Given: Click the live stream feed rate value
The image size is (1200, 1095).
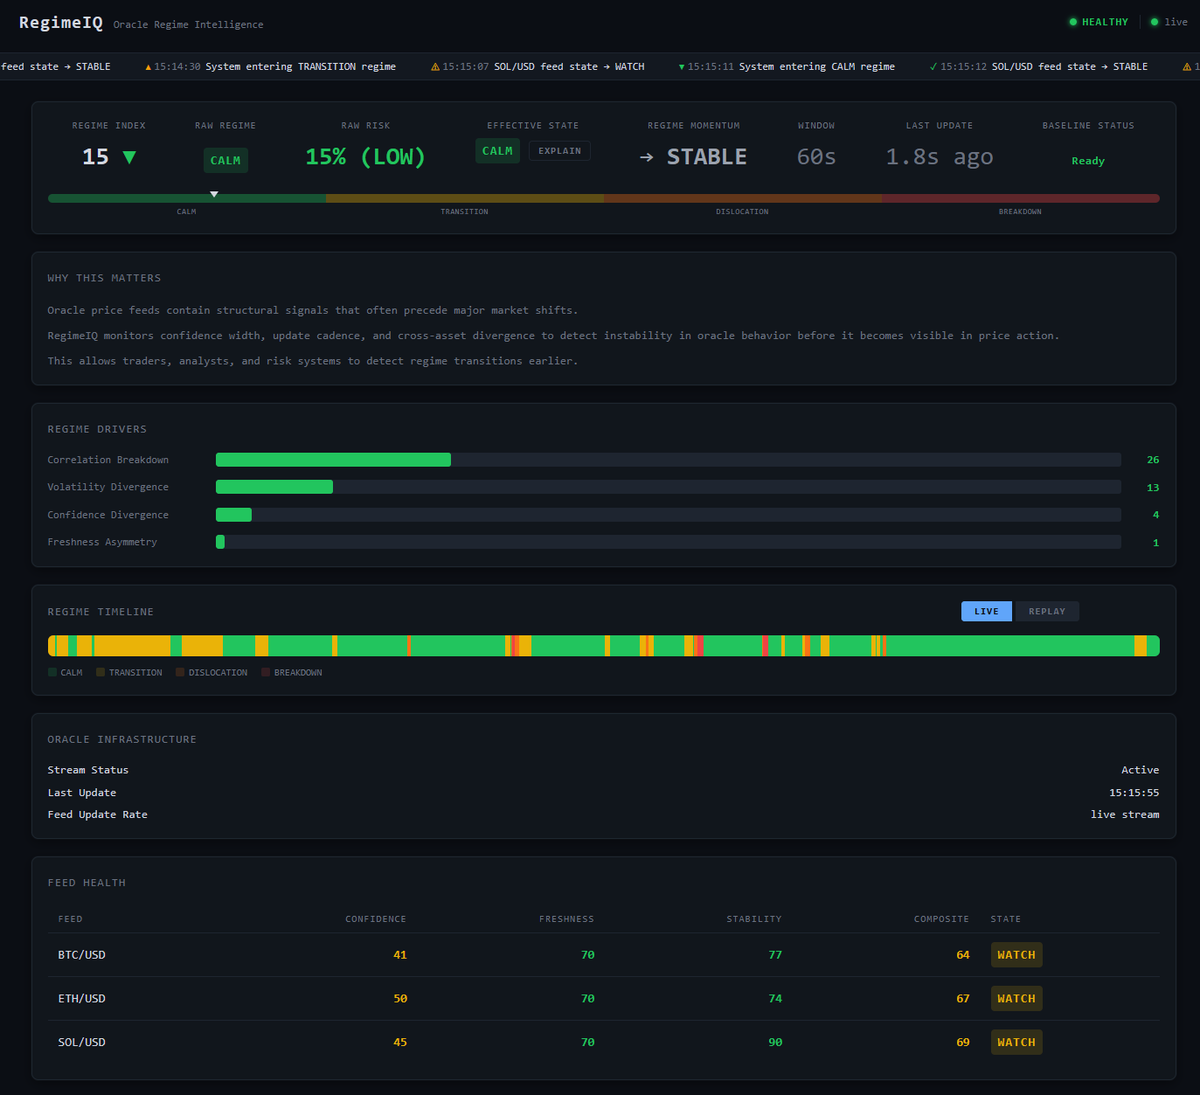Looking at the screenshot, I should 1125,815.
